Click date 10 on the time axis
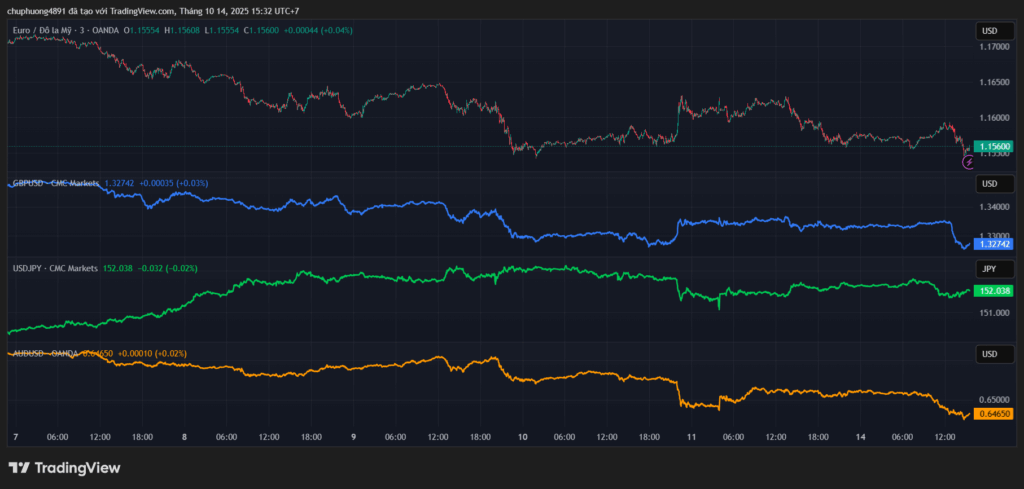Image resolution: width=1024 pixels, height=489 pixels. click(522, 437)
